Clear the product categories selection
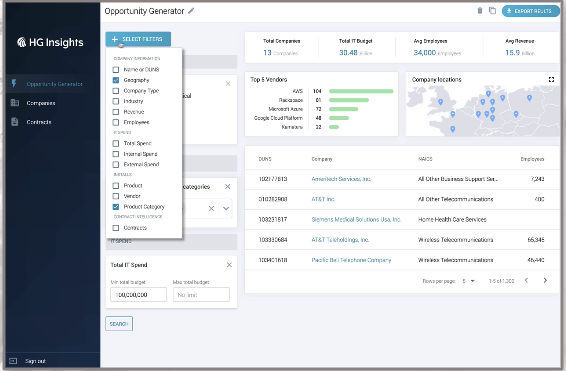Image resolution: width=566 pixels, height=371 pixels. coord(212,208)
